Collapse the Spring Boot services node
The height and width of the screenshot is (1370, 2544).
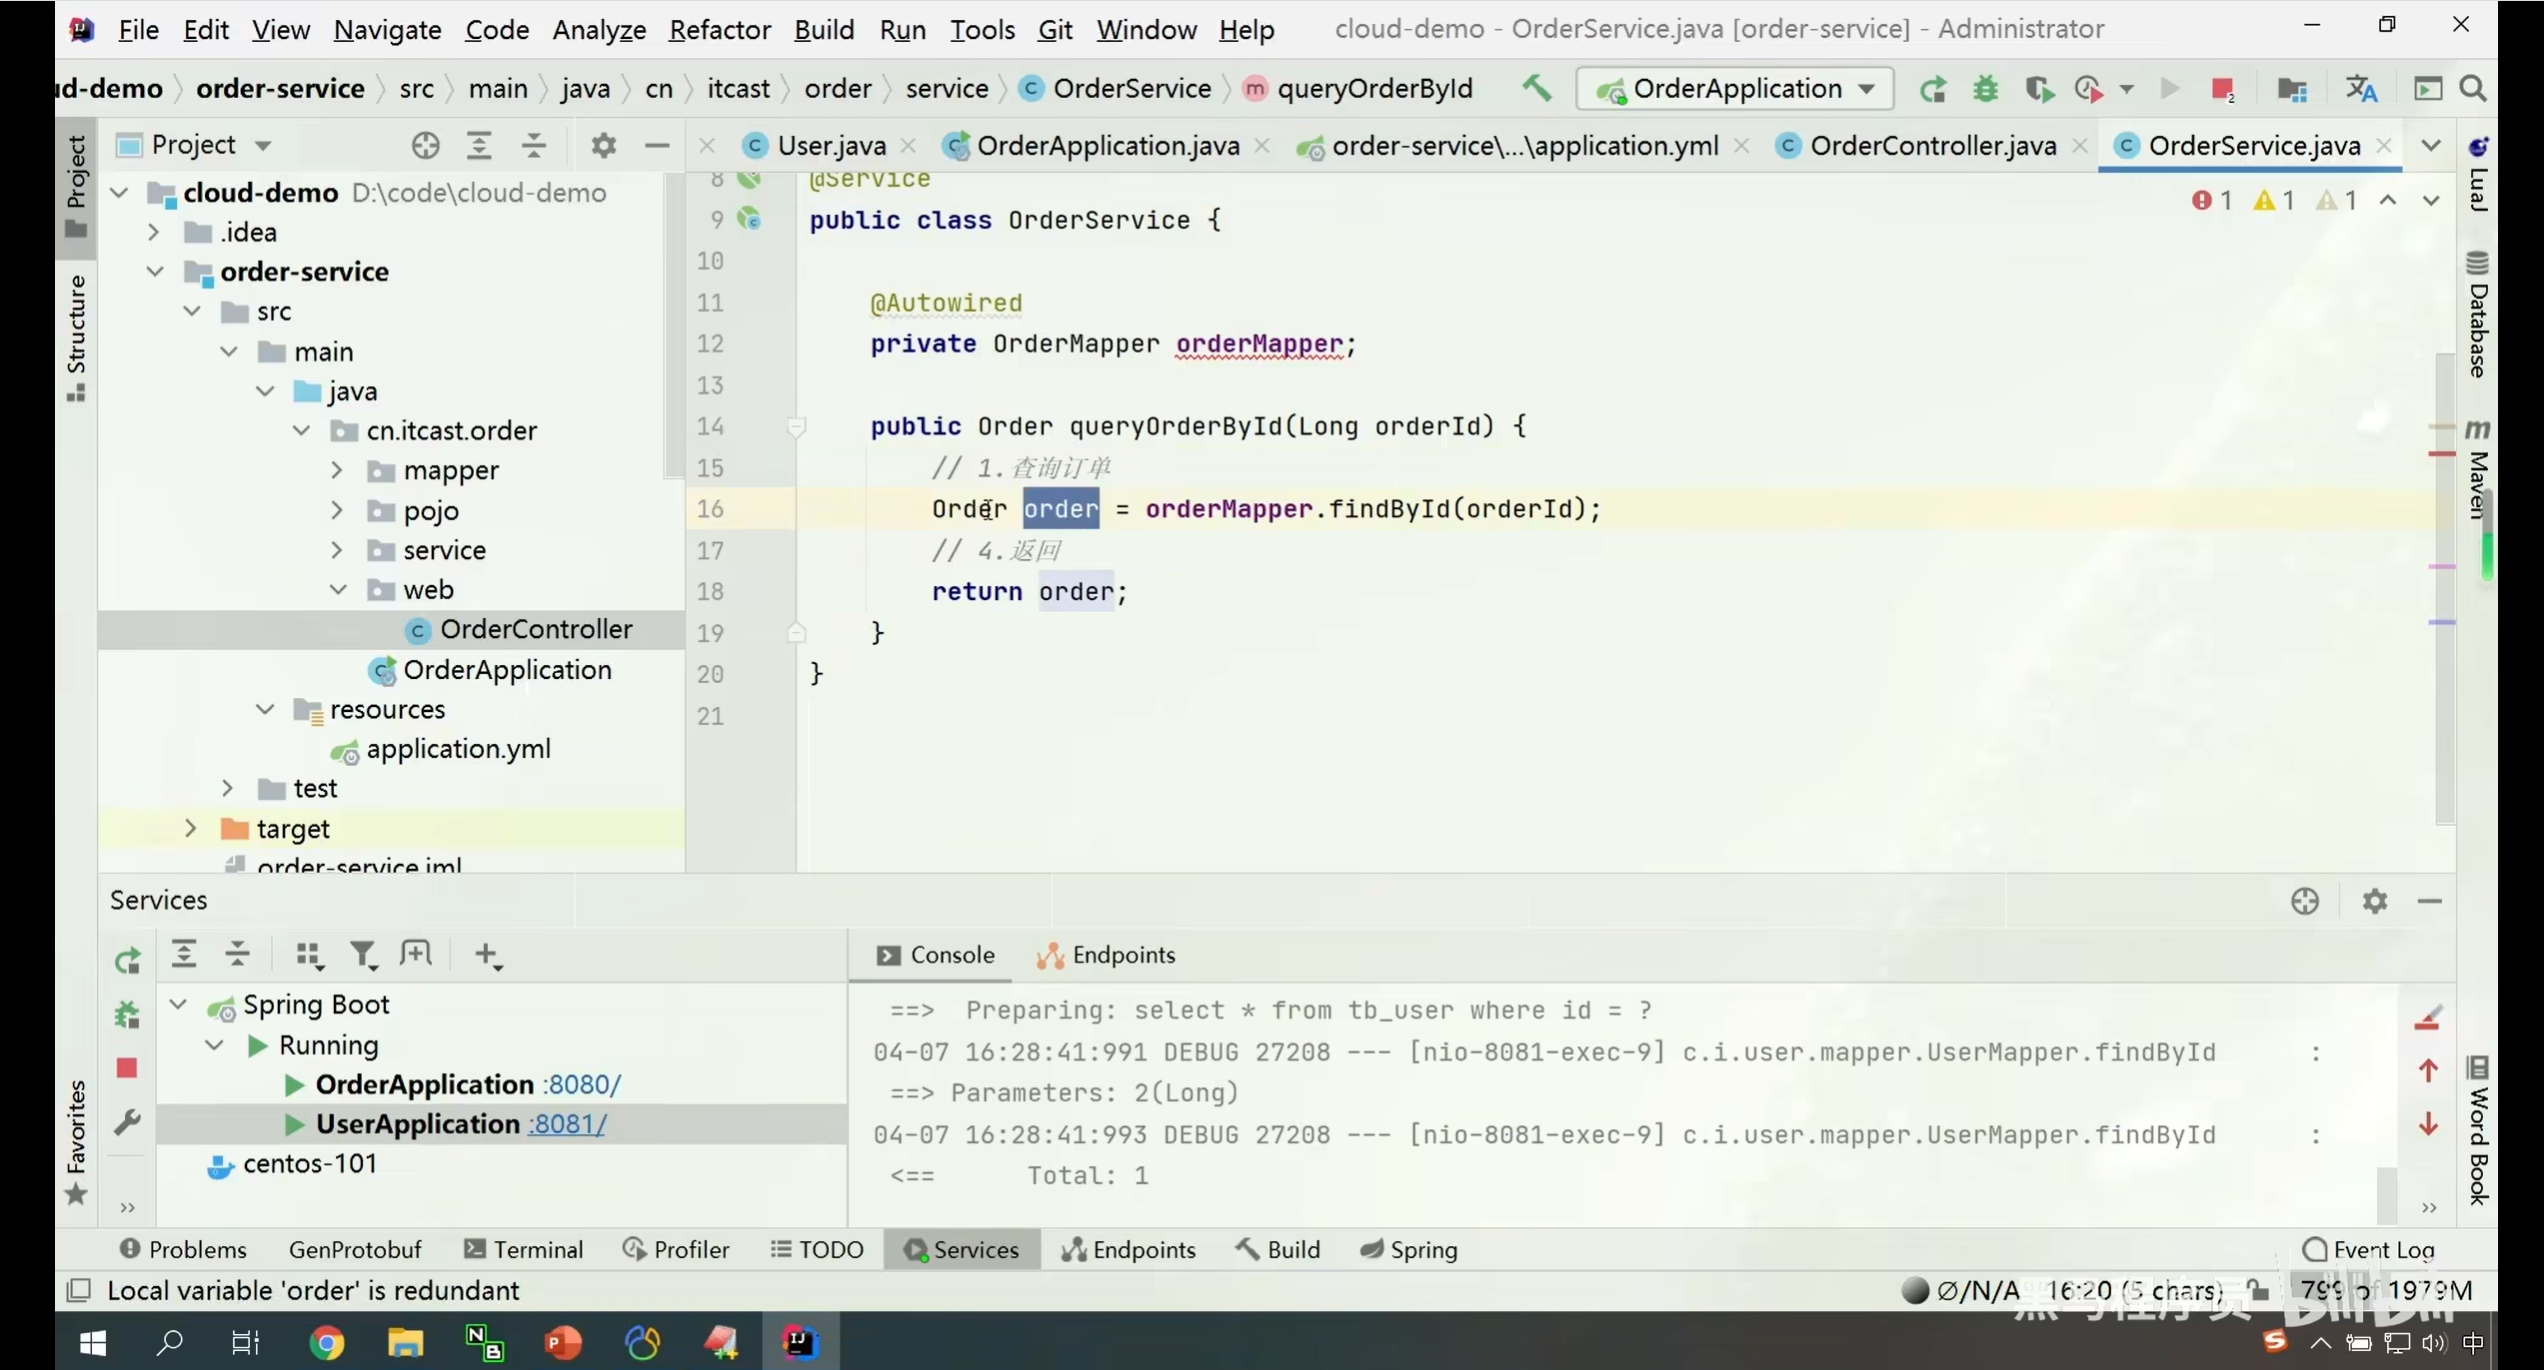(179, 1004)
